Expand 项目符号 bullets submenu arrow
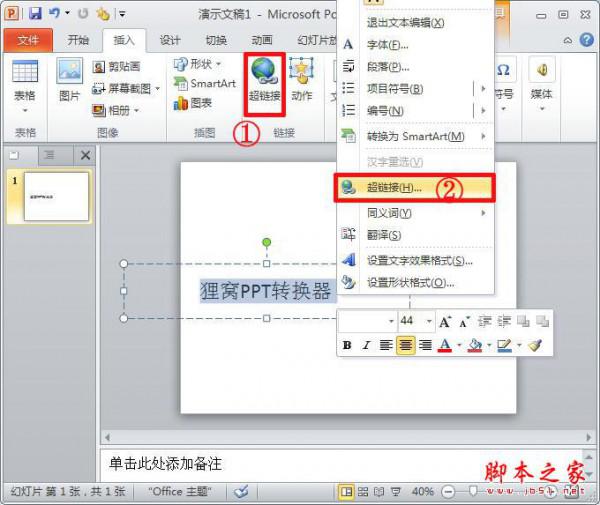600x505 pixels. [483, 89]
